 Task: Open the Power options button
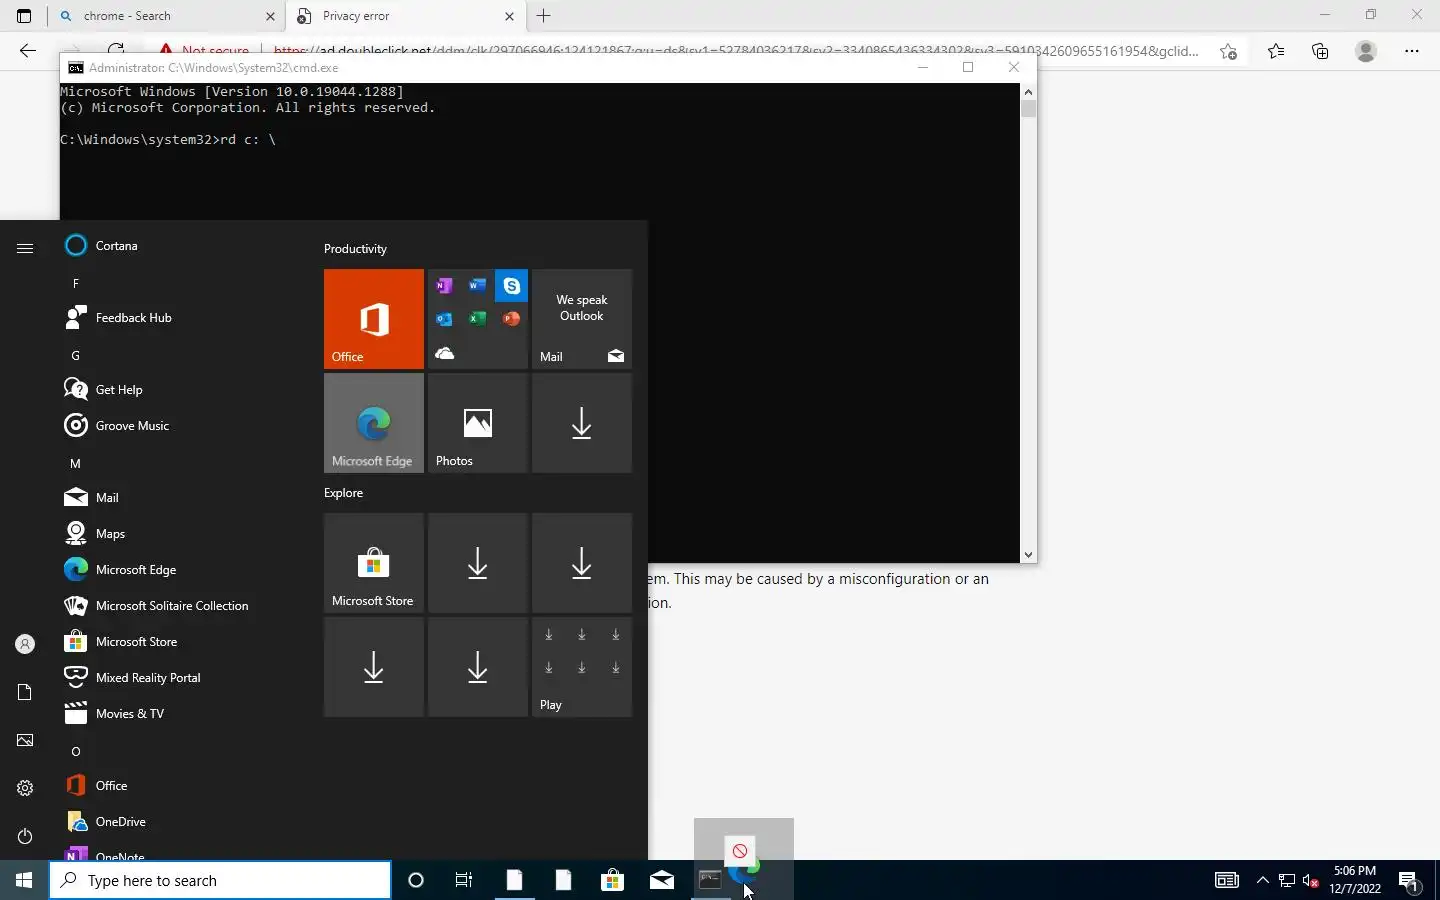pyautogui.click(x=25, y=837)
